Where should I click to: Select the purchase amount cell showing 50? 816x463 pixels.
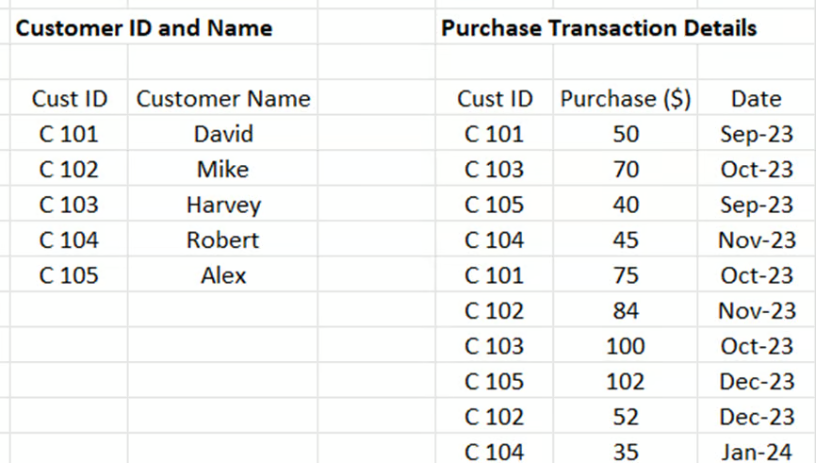pyautogui.click(x=626, y=134)
